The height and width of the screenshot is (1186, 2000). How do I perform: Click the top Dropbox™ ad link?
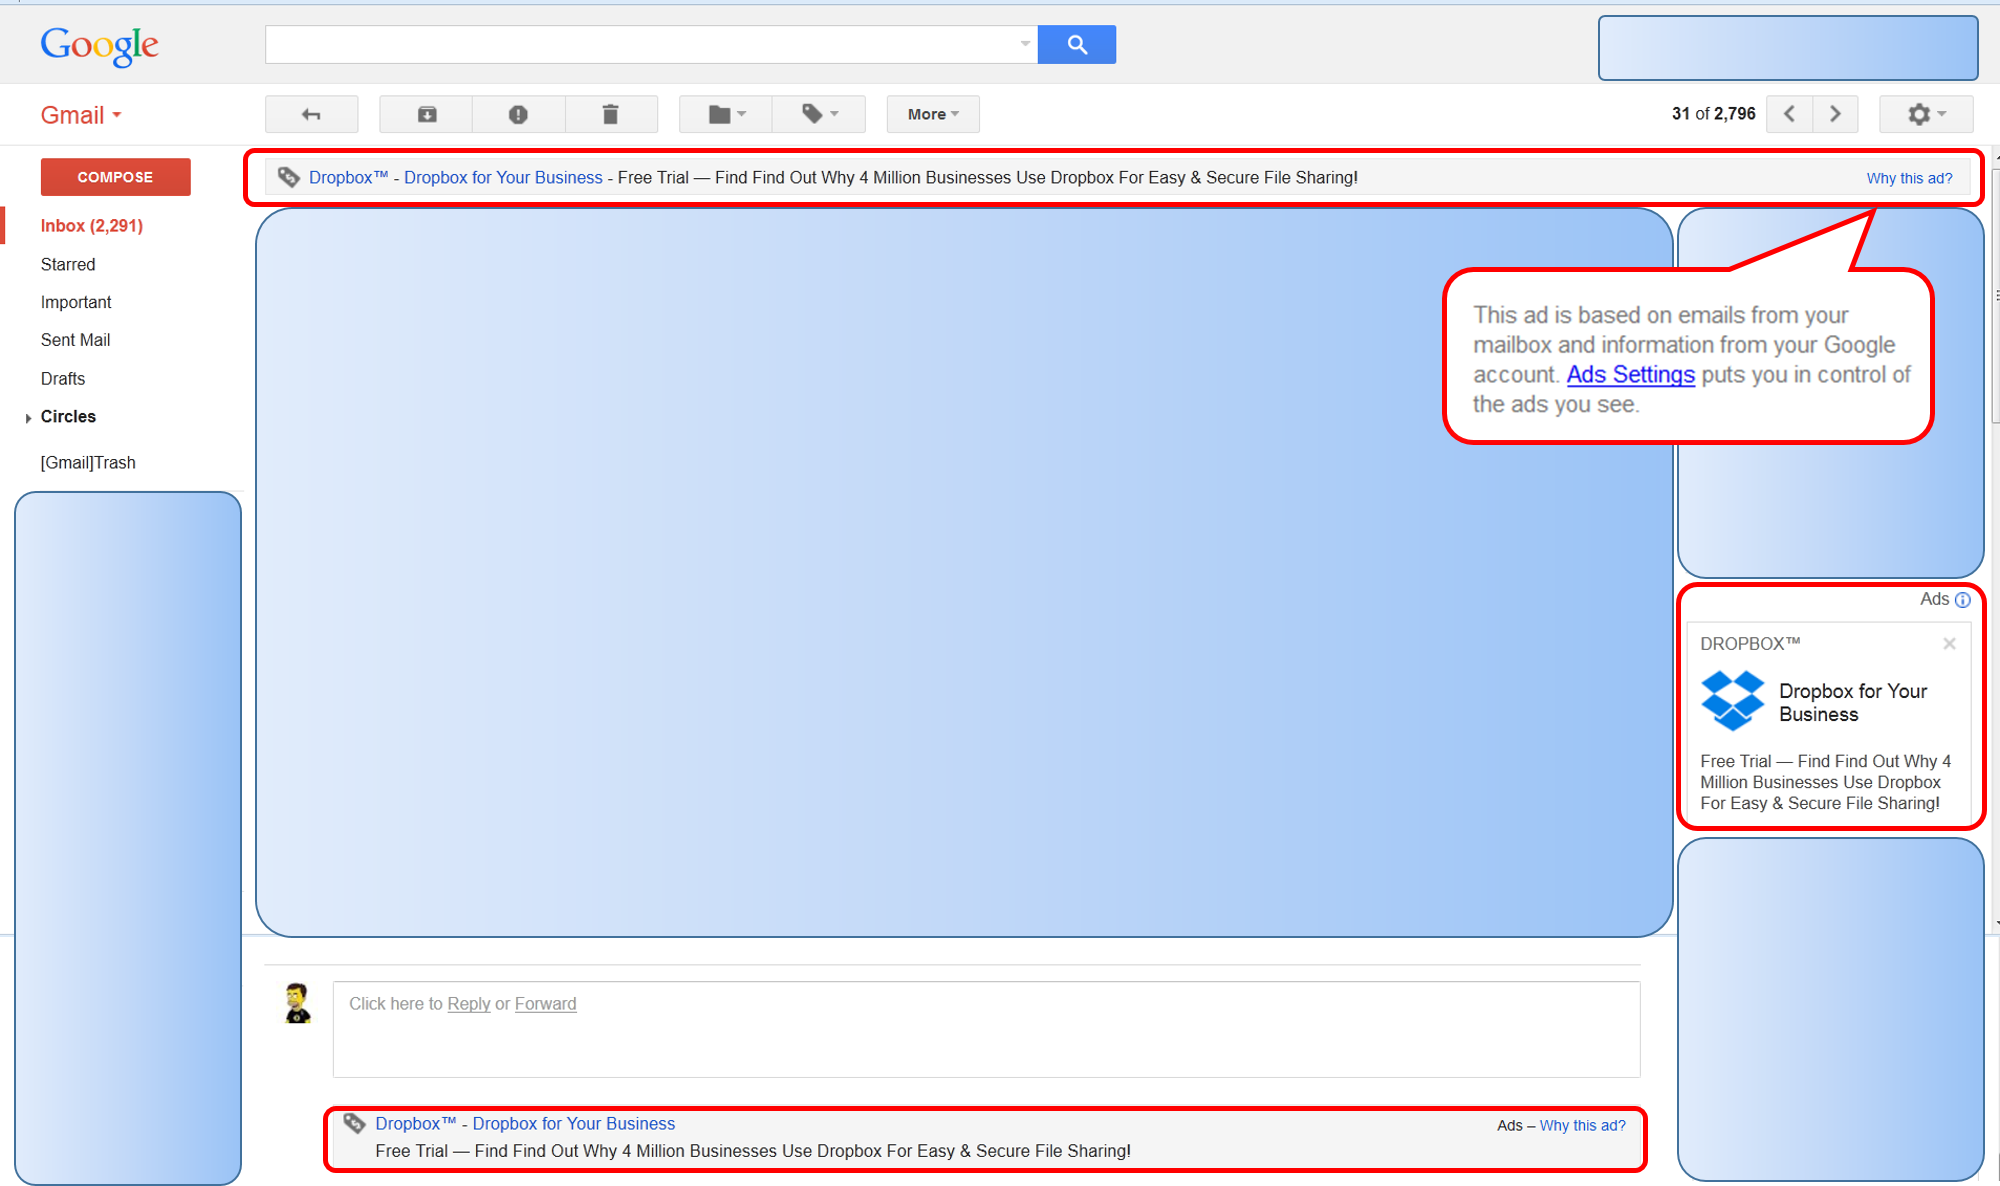348,177
